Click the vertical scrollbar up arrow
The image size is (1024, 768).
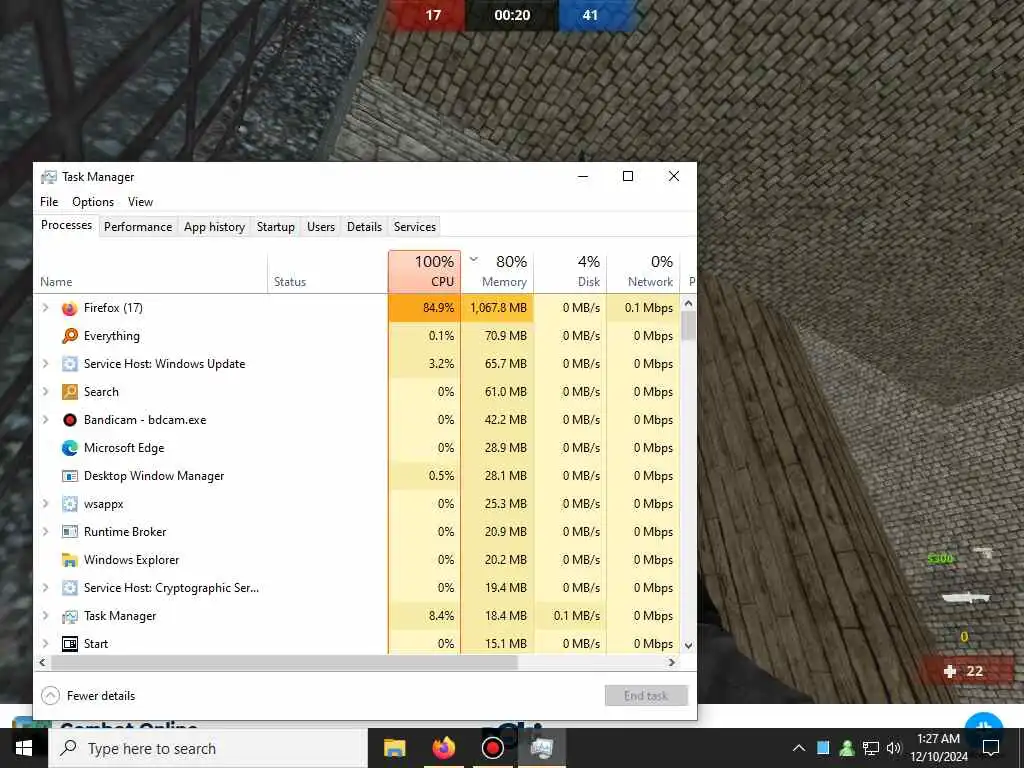pos(688,304)
